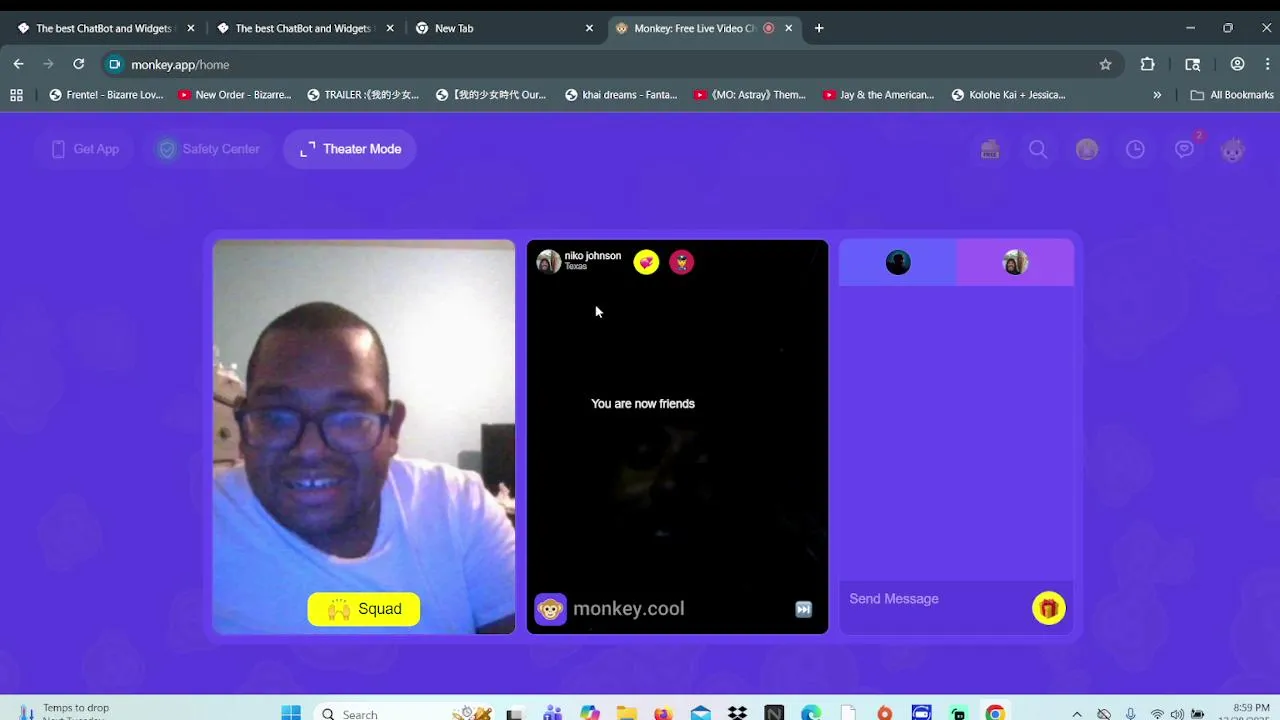Open the Chrome media control icon
Screen dimensions: 1280x720
coord(1193,64)
